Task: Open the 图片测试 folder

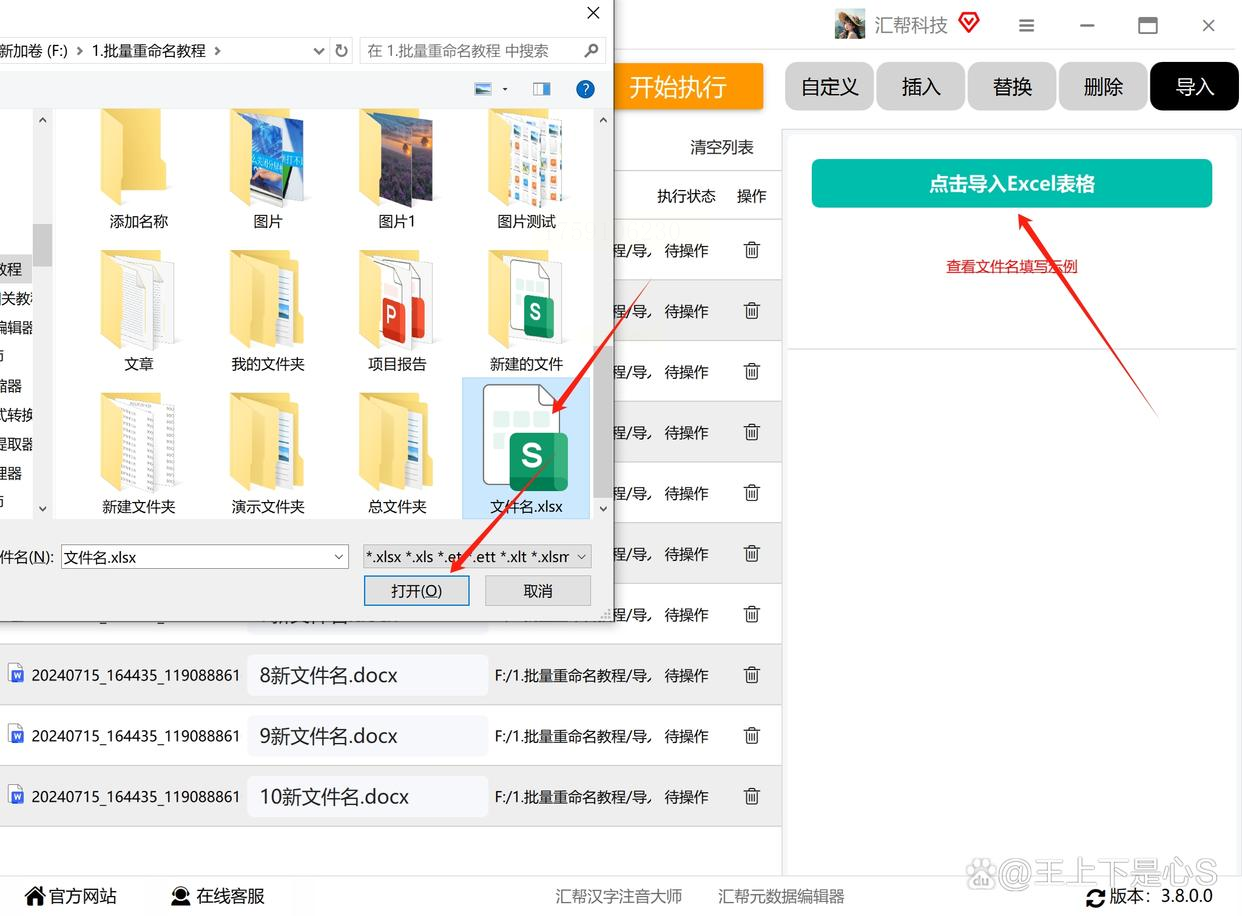Action: 526,170
